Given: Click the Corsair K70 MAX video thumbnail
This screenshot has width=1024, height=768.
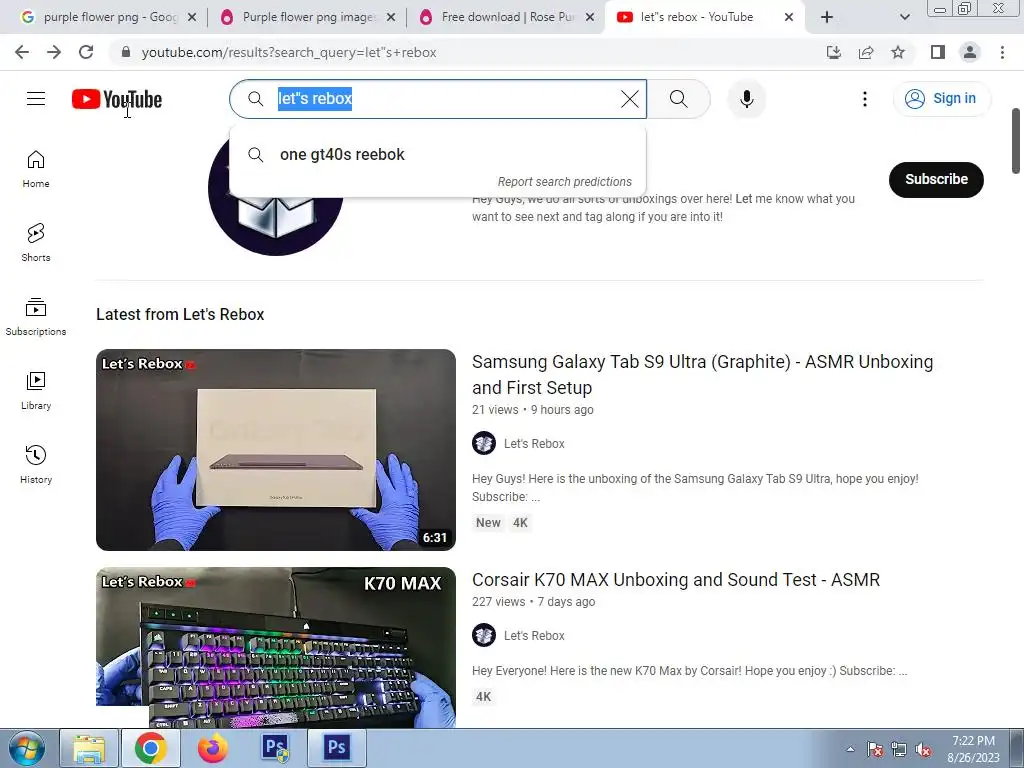Looking at the screenshot, I should click(276, 647).
